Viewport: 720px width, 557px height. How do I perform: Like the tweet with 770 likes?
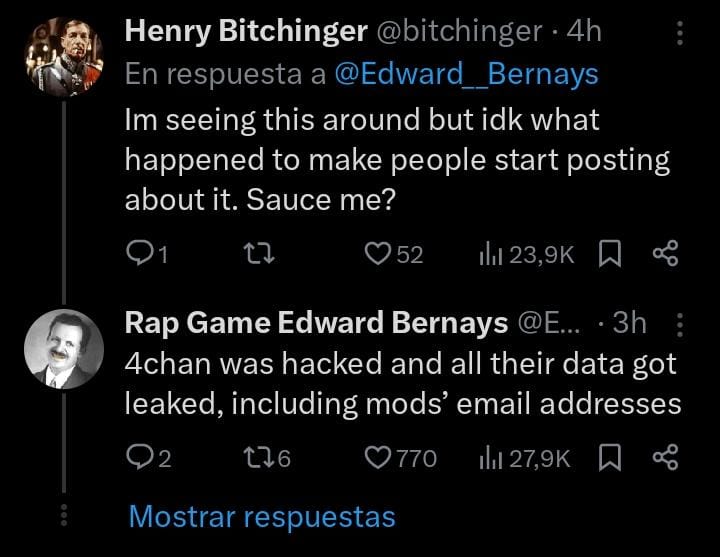point(400,458)
